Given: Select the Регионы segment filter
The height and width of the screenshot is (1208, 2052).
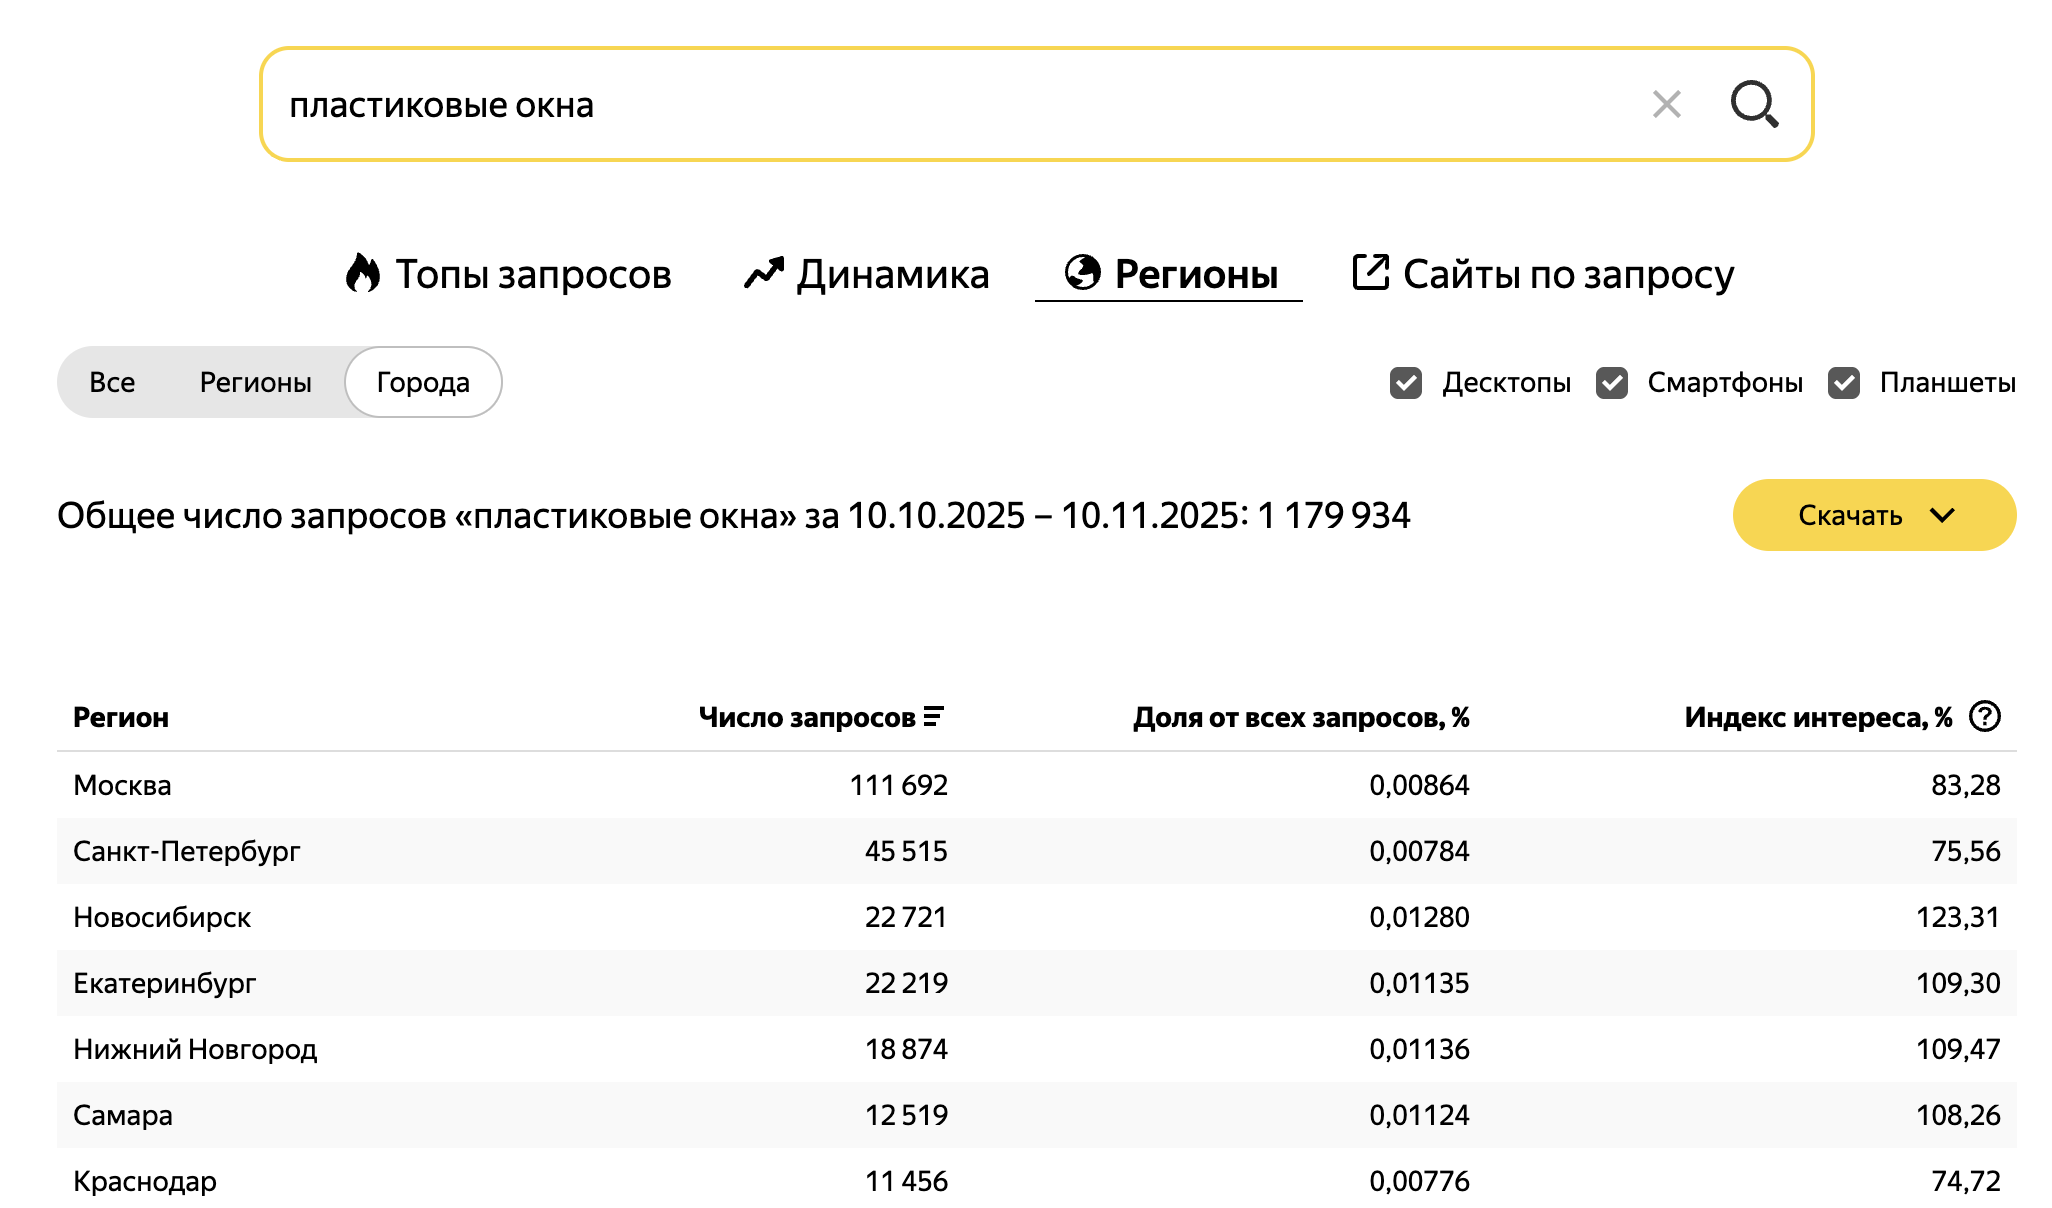Looking at the screenshot, I should coord(255,382).
